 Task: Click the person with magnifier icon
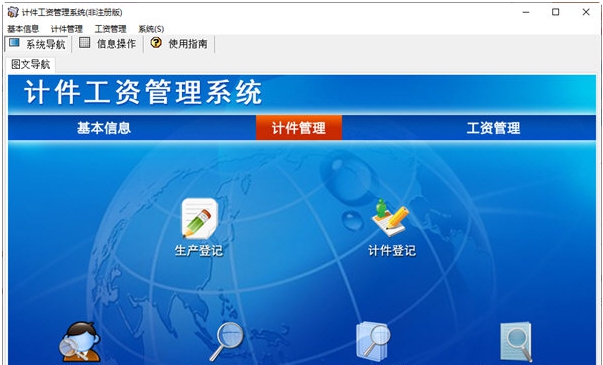[x=80, y=342]
